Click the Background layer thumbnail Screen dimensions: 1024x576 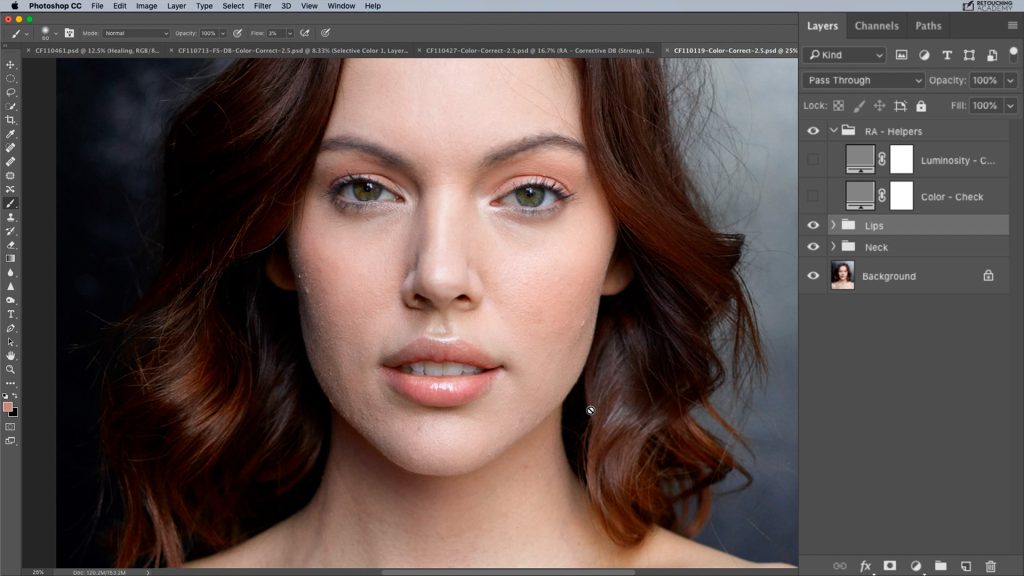click(843, 275)
